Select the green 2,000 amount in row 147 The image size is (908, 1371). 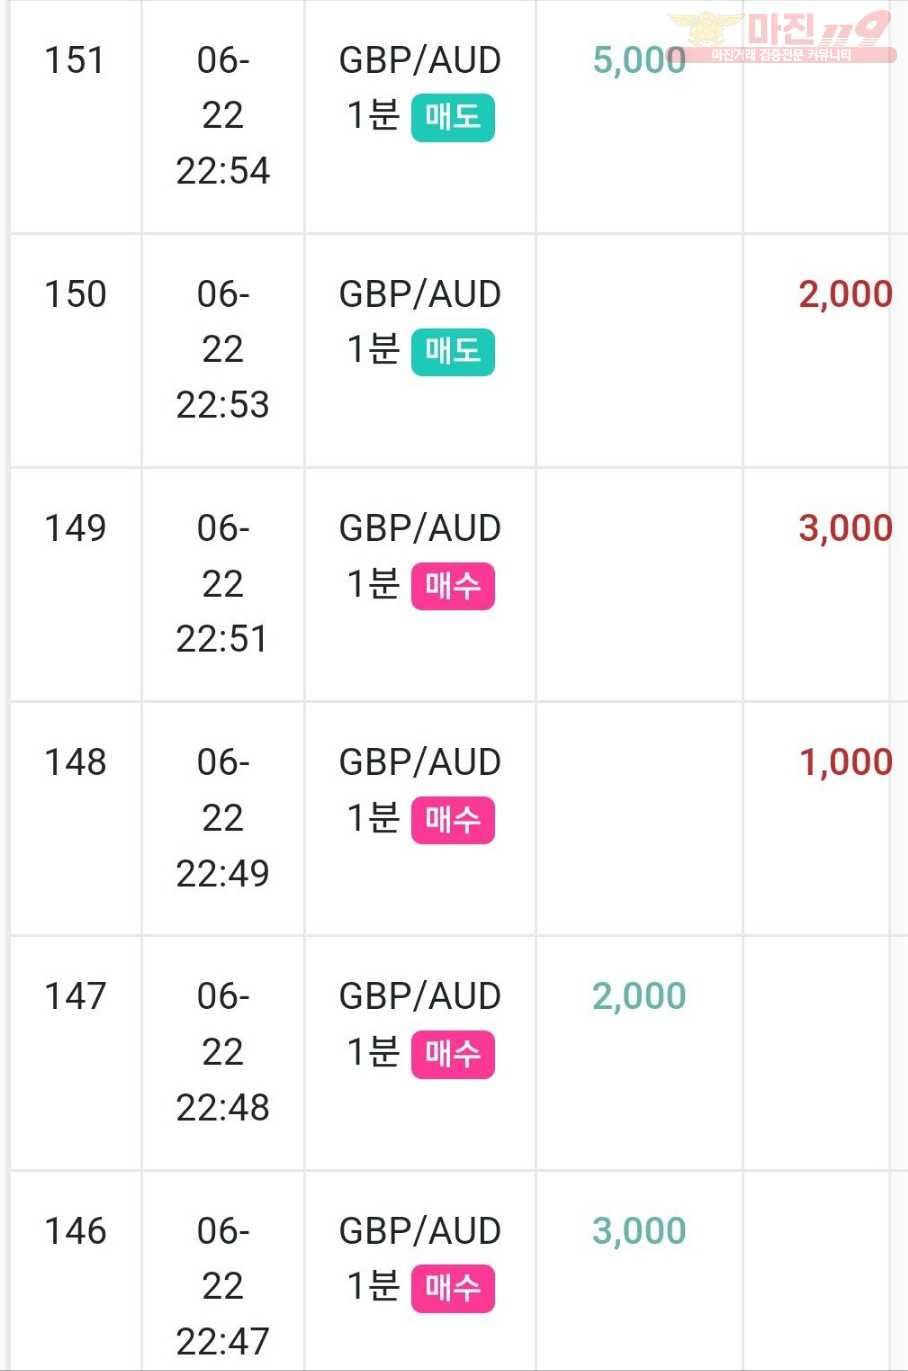[639, 996]
